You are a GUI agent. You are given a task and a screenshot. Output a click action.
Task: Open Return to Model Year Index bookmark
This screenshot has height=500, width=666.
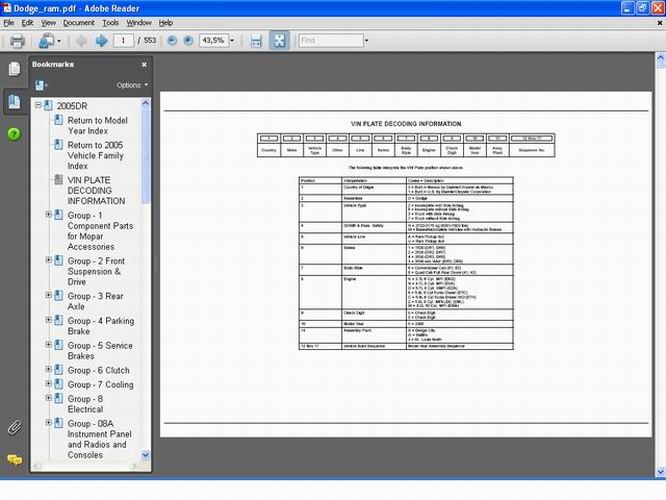tap(97, 126)
